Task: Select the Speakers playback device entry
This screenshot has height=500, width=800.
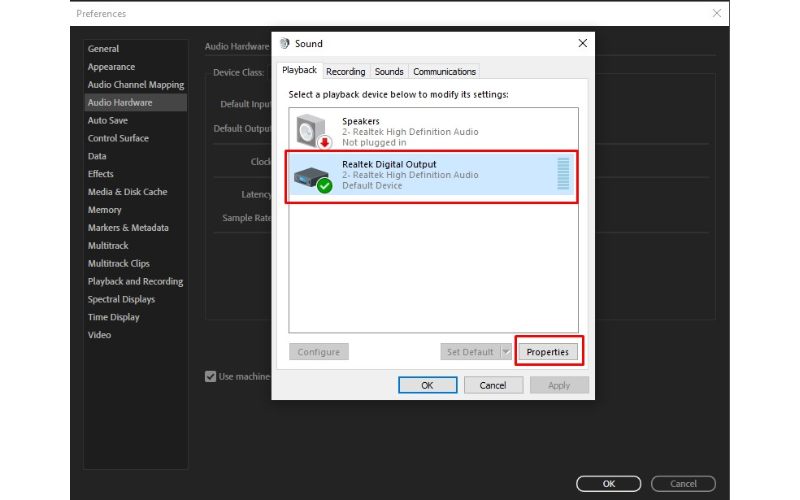Action: point(430,131)
